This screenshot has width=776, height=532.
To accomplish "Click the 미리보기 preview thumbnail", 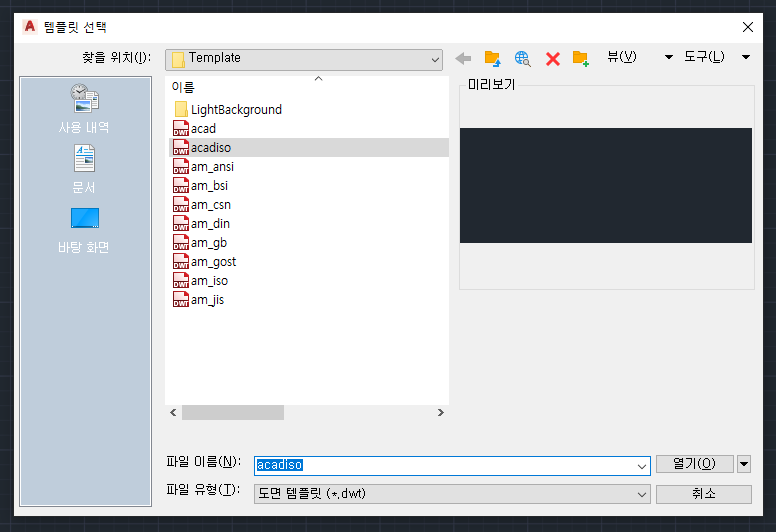I will coord(606,186).
